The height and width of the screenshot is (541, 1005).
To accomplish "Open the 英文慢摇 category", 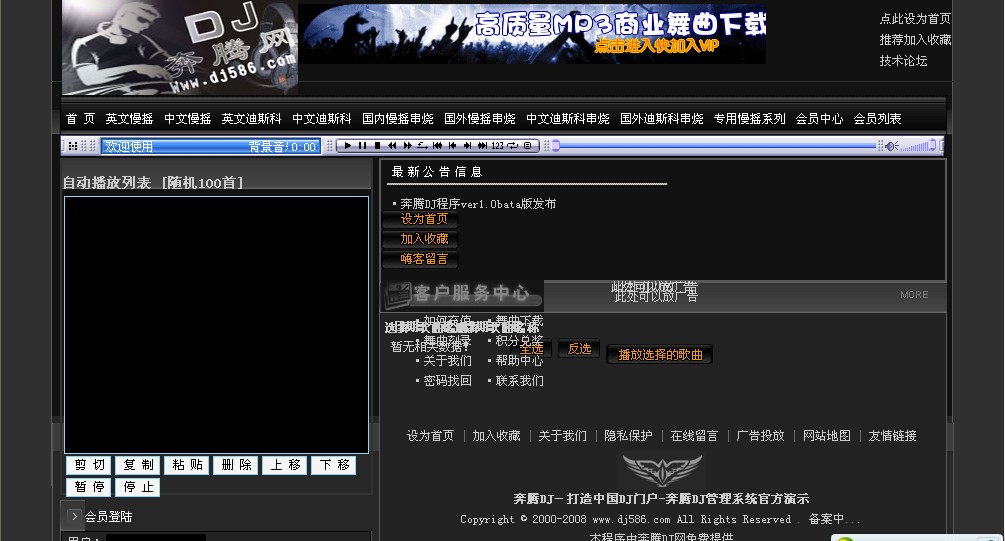I will tap(129, 119).
